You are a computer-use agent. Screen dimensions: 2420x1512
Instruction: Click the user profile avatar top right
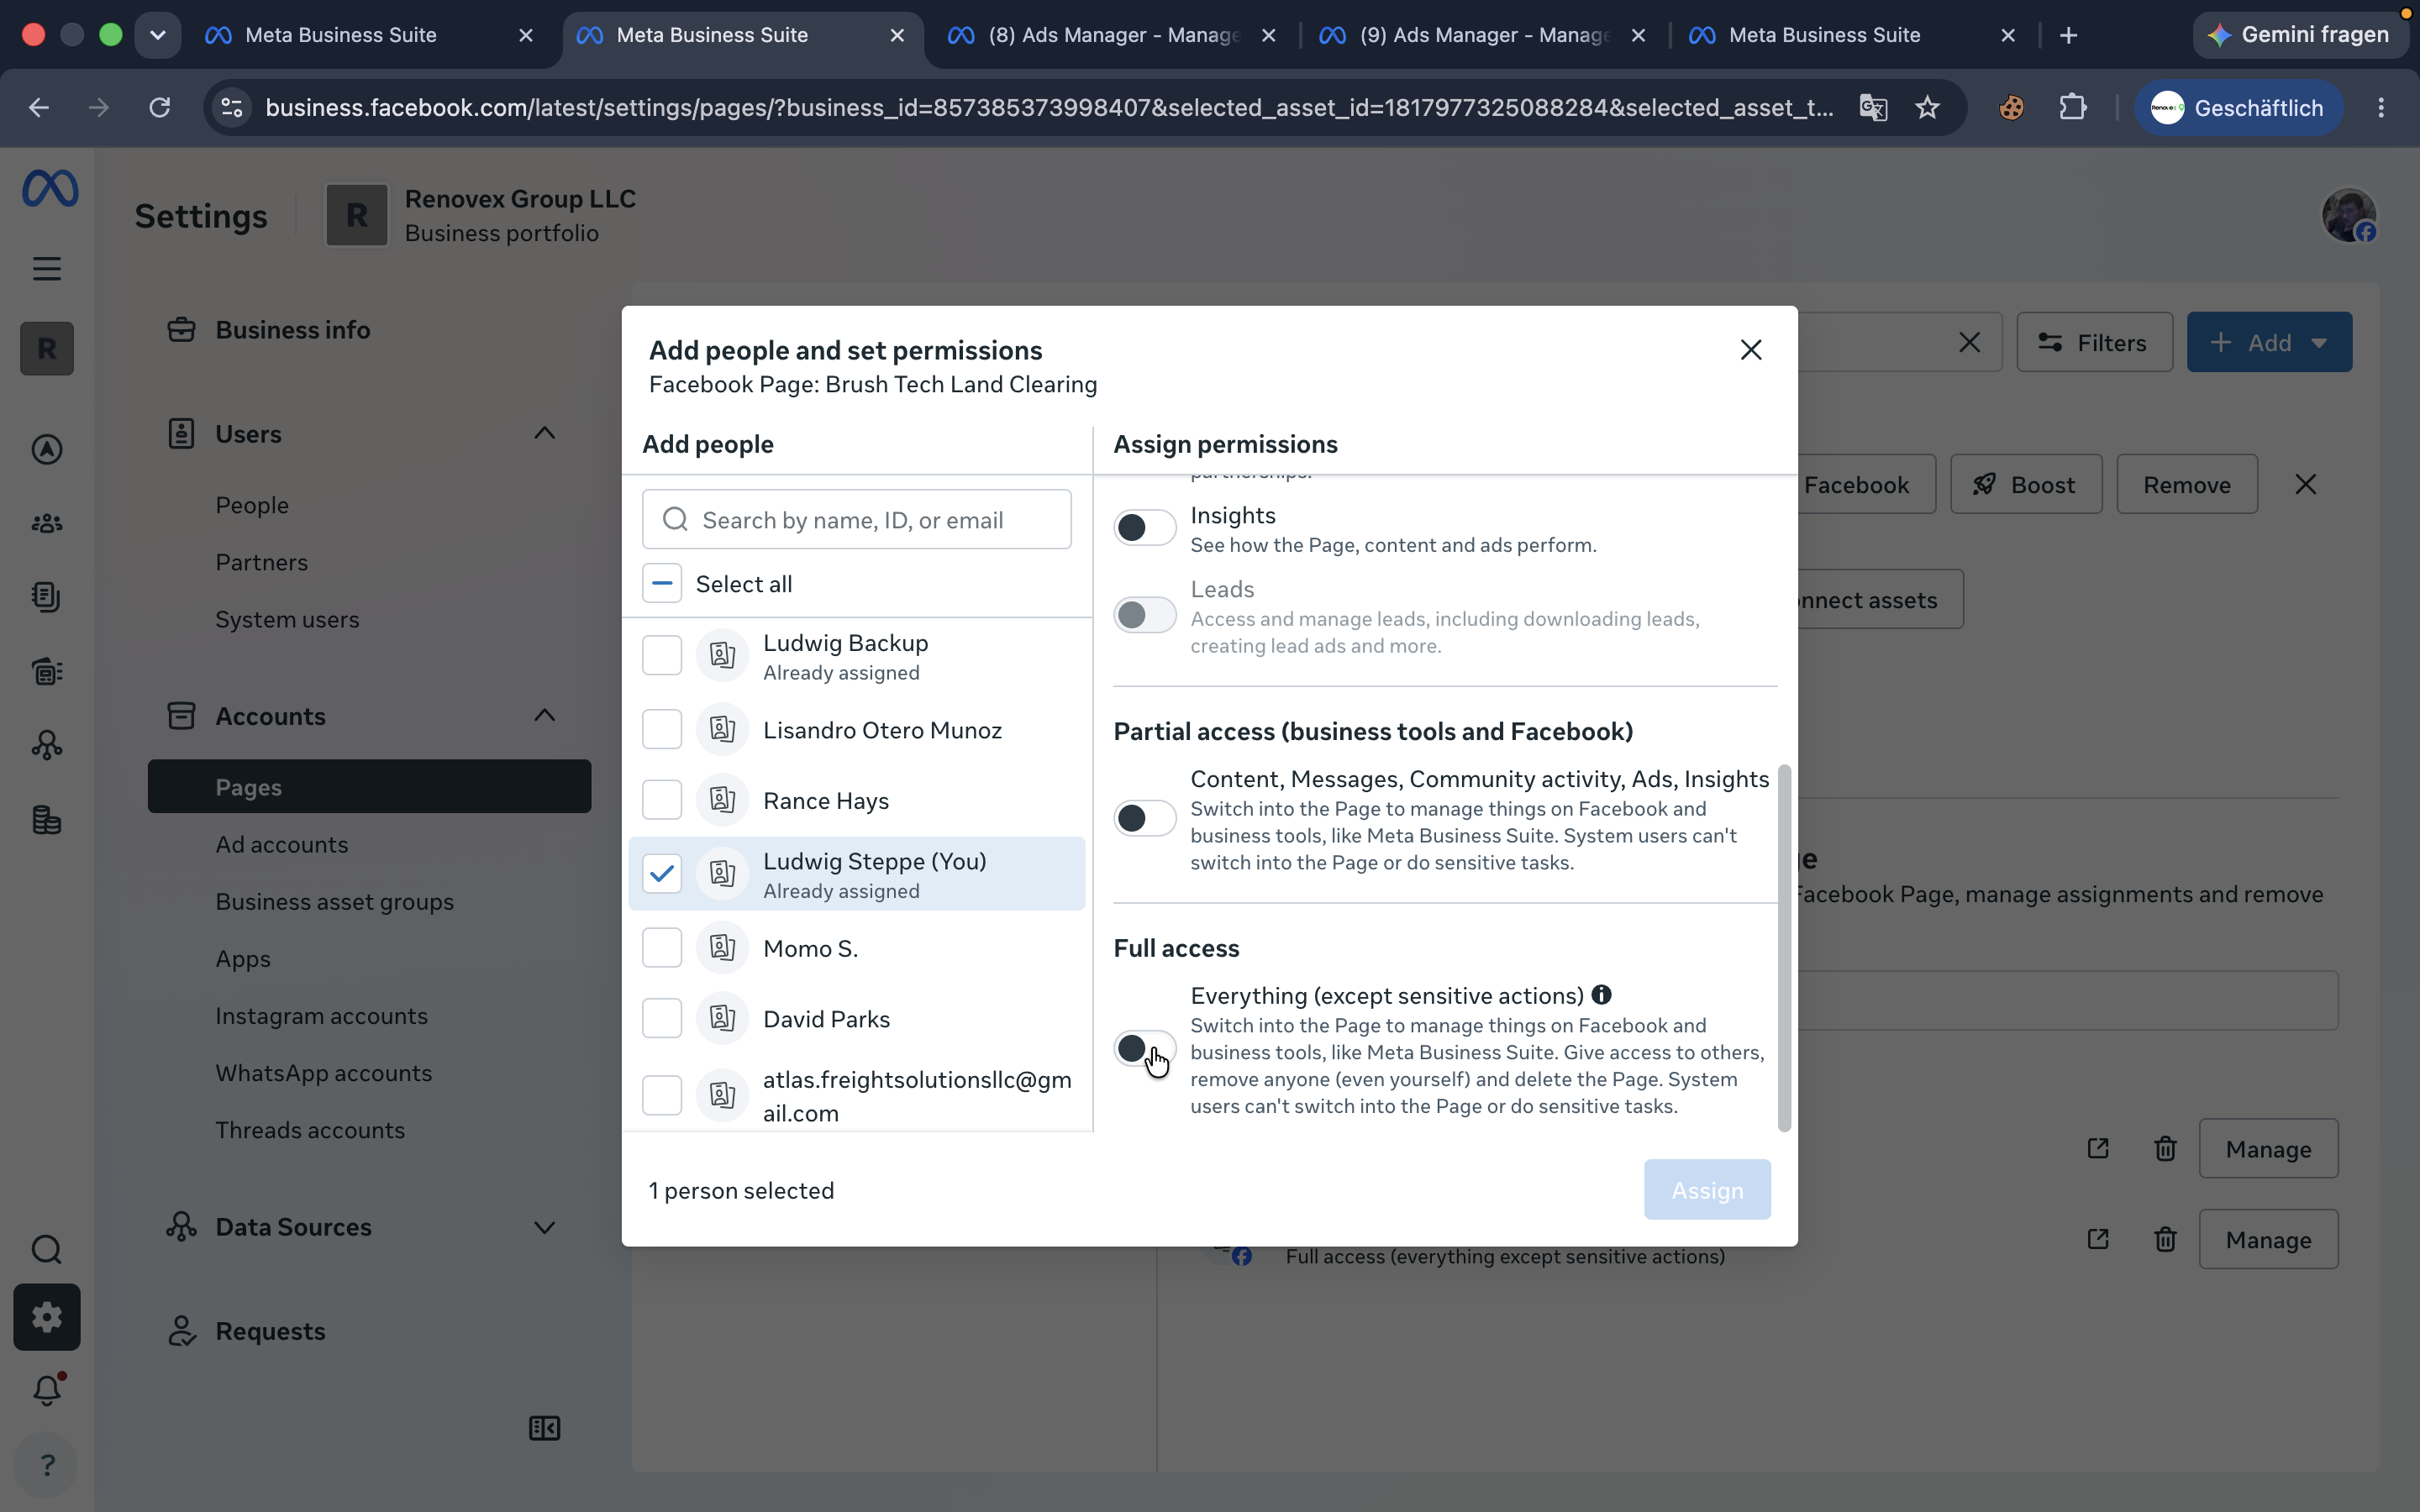[2348, 215]
